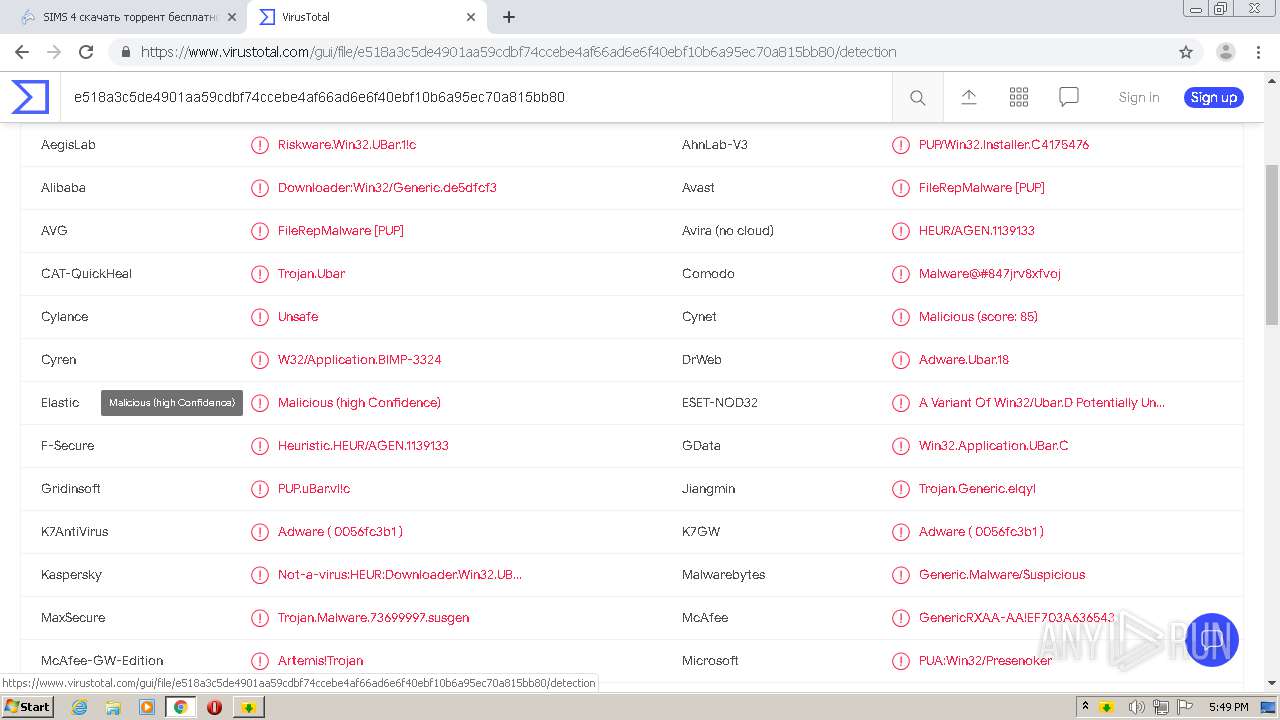1280x720 pixels.
Task: Click the VirusTotal logo icon
Action: [x=30, y=97]
